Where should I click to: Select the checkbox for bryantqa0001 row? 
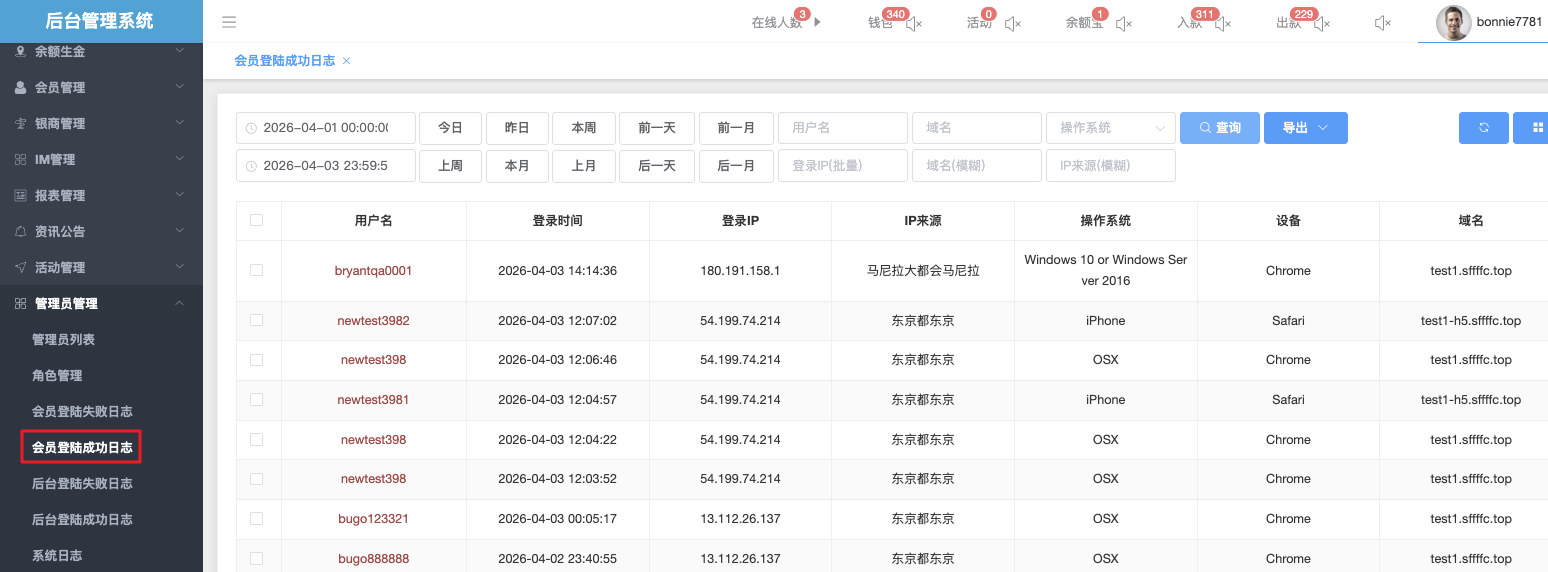pos(257,270)
